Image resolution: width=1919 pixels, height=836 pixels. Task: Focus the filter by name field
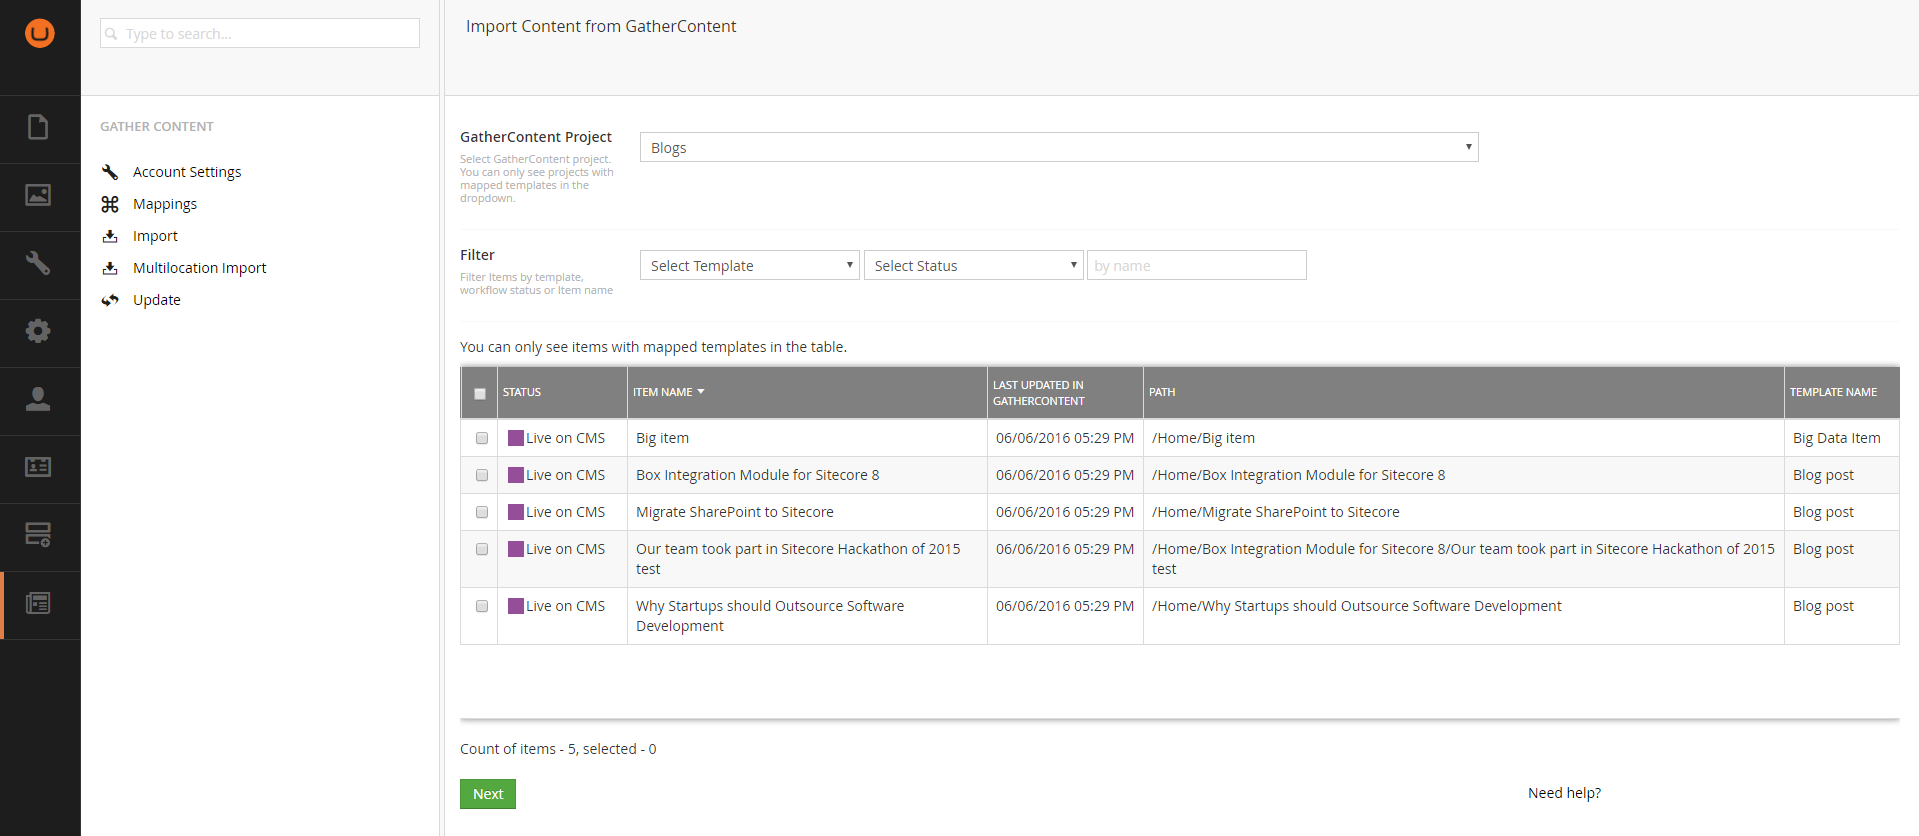point(1197,265)
